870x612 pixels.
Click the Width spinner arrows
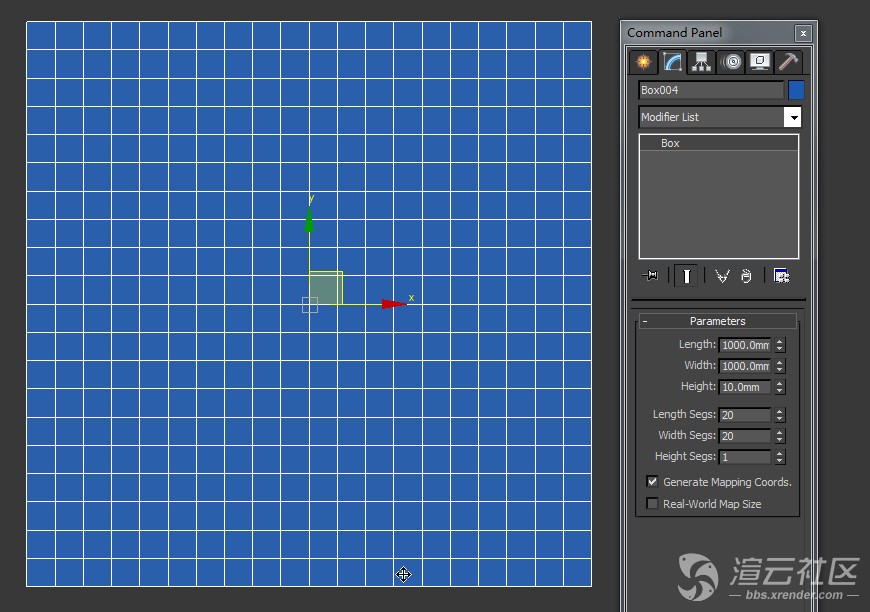coord(780,366)
